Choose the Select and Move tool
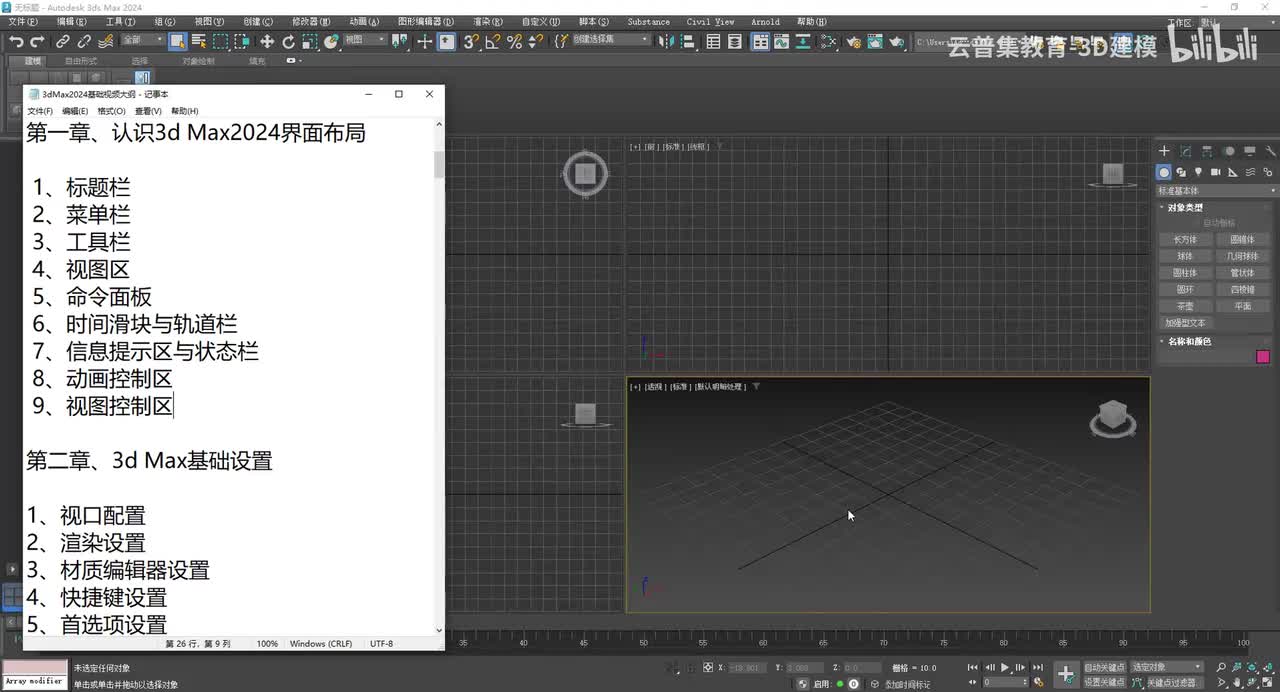 tap(267, 41)
